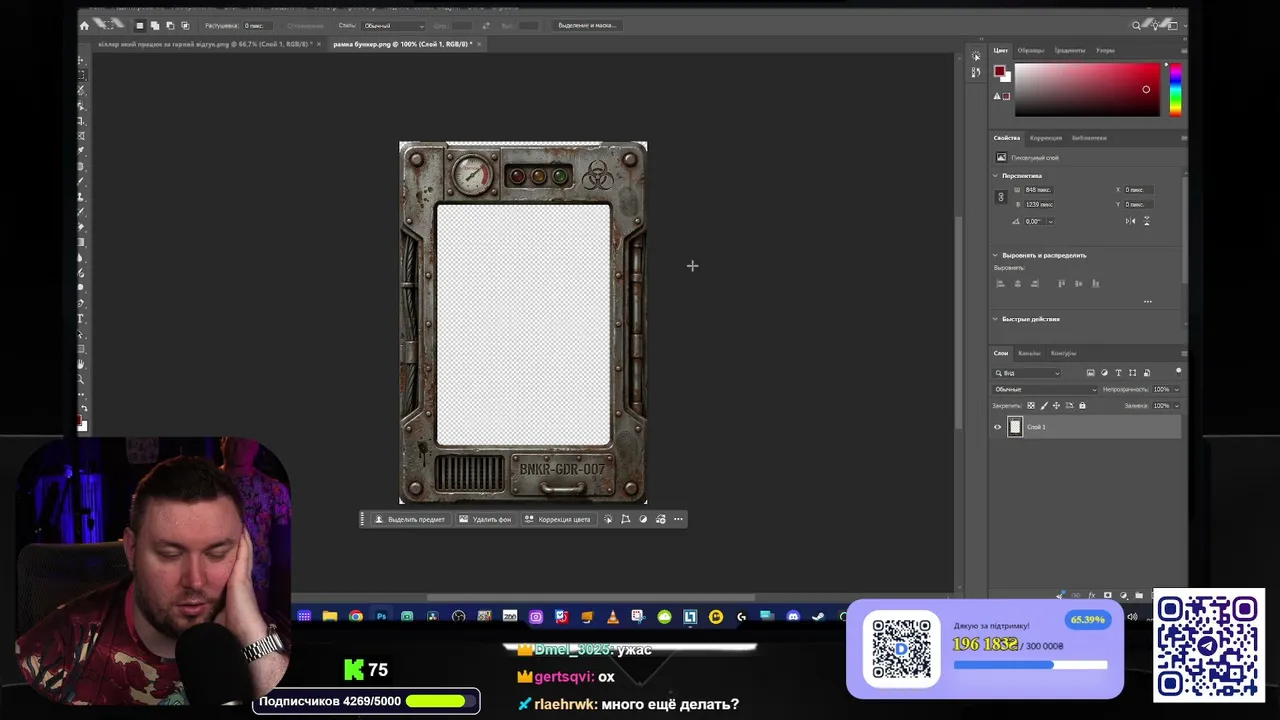
Task: Toggle lock position icon
Action: click(1056, 406)
